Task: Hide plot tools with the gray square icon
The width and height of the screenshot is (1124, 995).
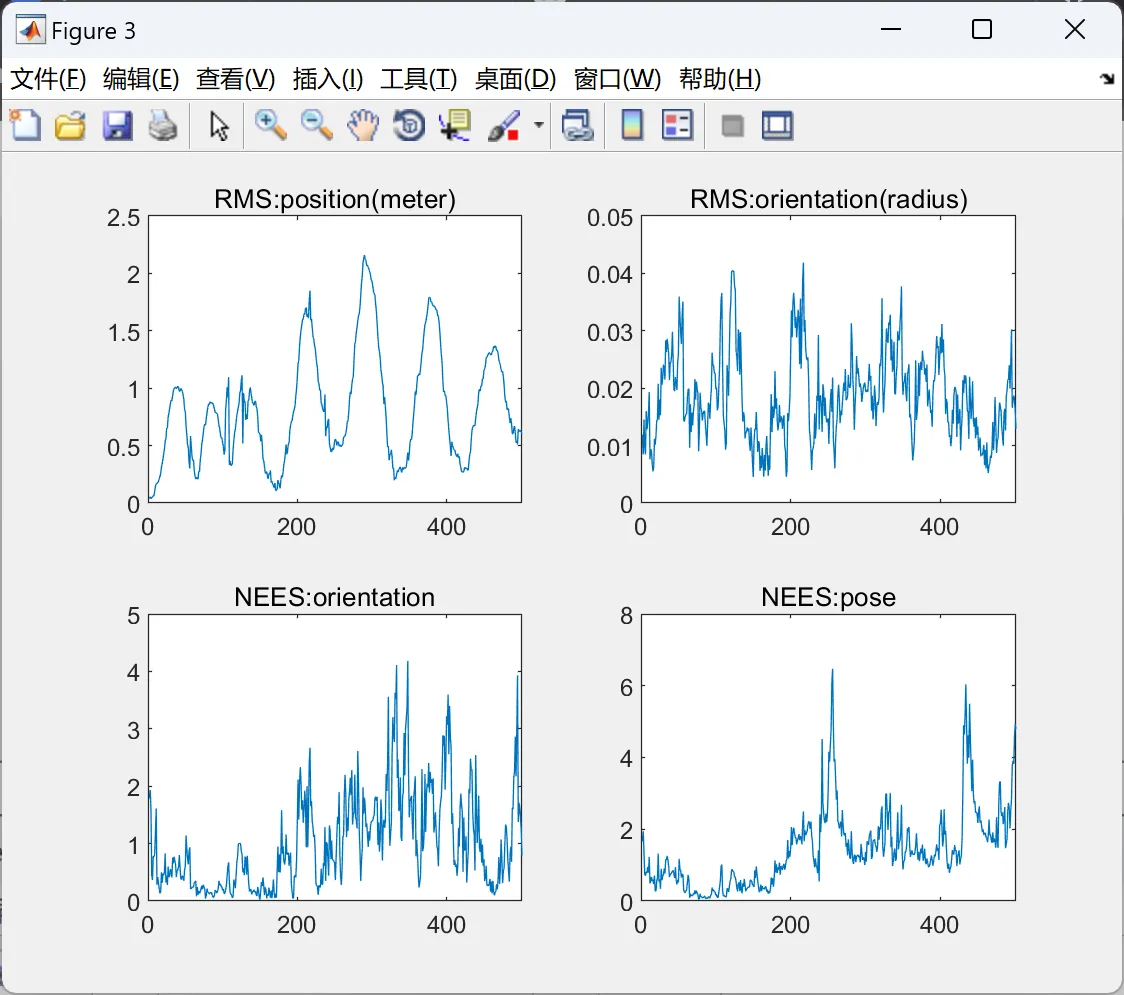Action: 732,126
